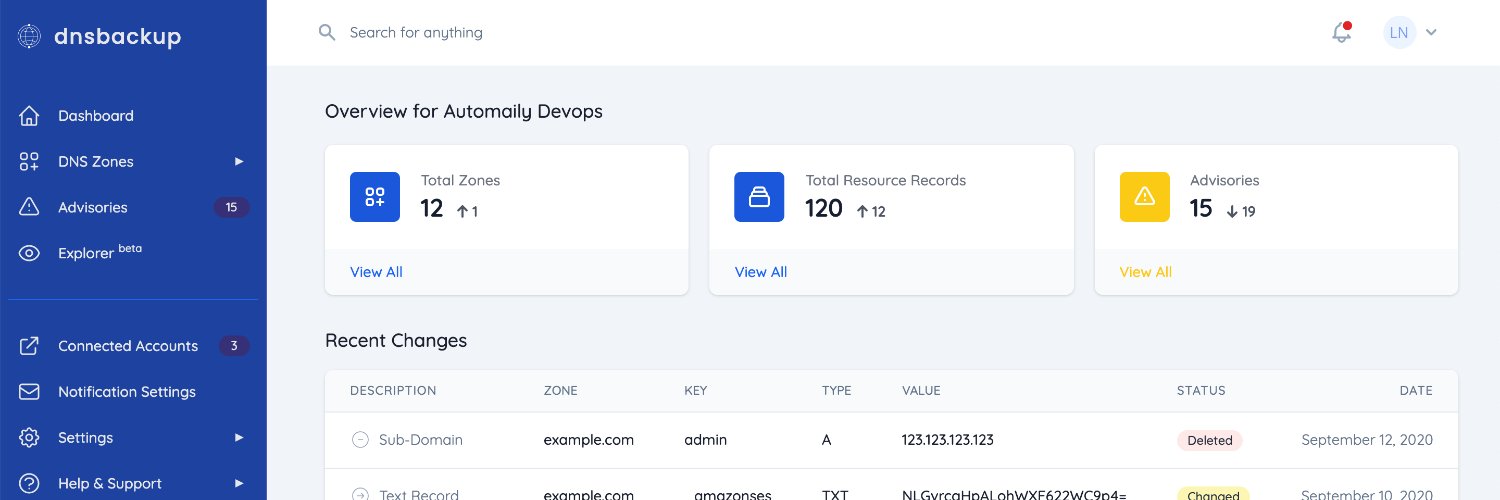This screenshot has height=500, width=1500.
Task: Click the VALUE column header
Action: click(x=921, y=391)
